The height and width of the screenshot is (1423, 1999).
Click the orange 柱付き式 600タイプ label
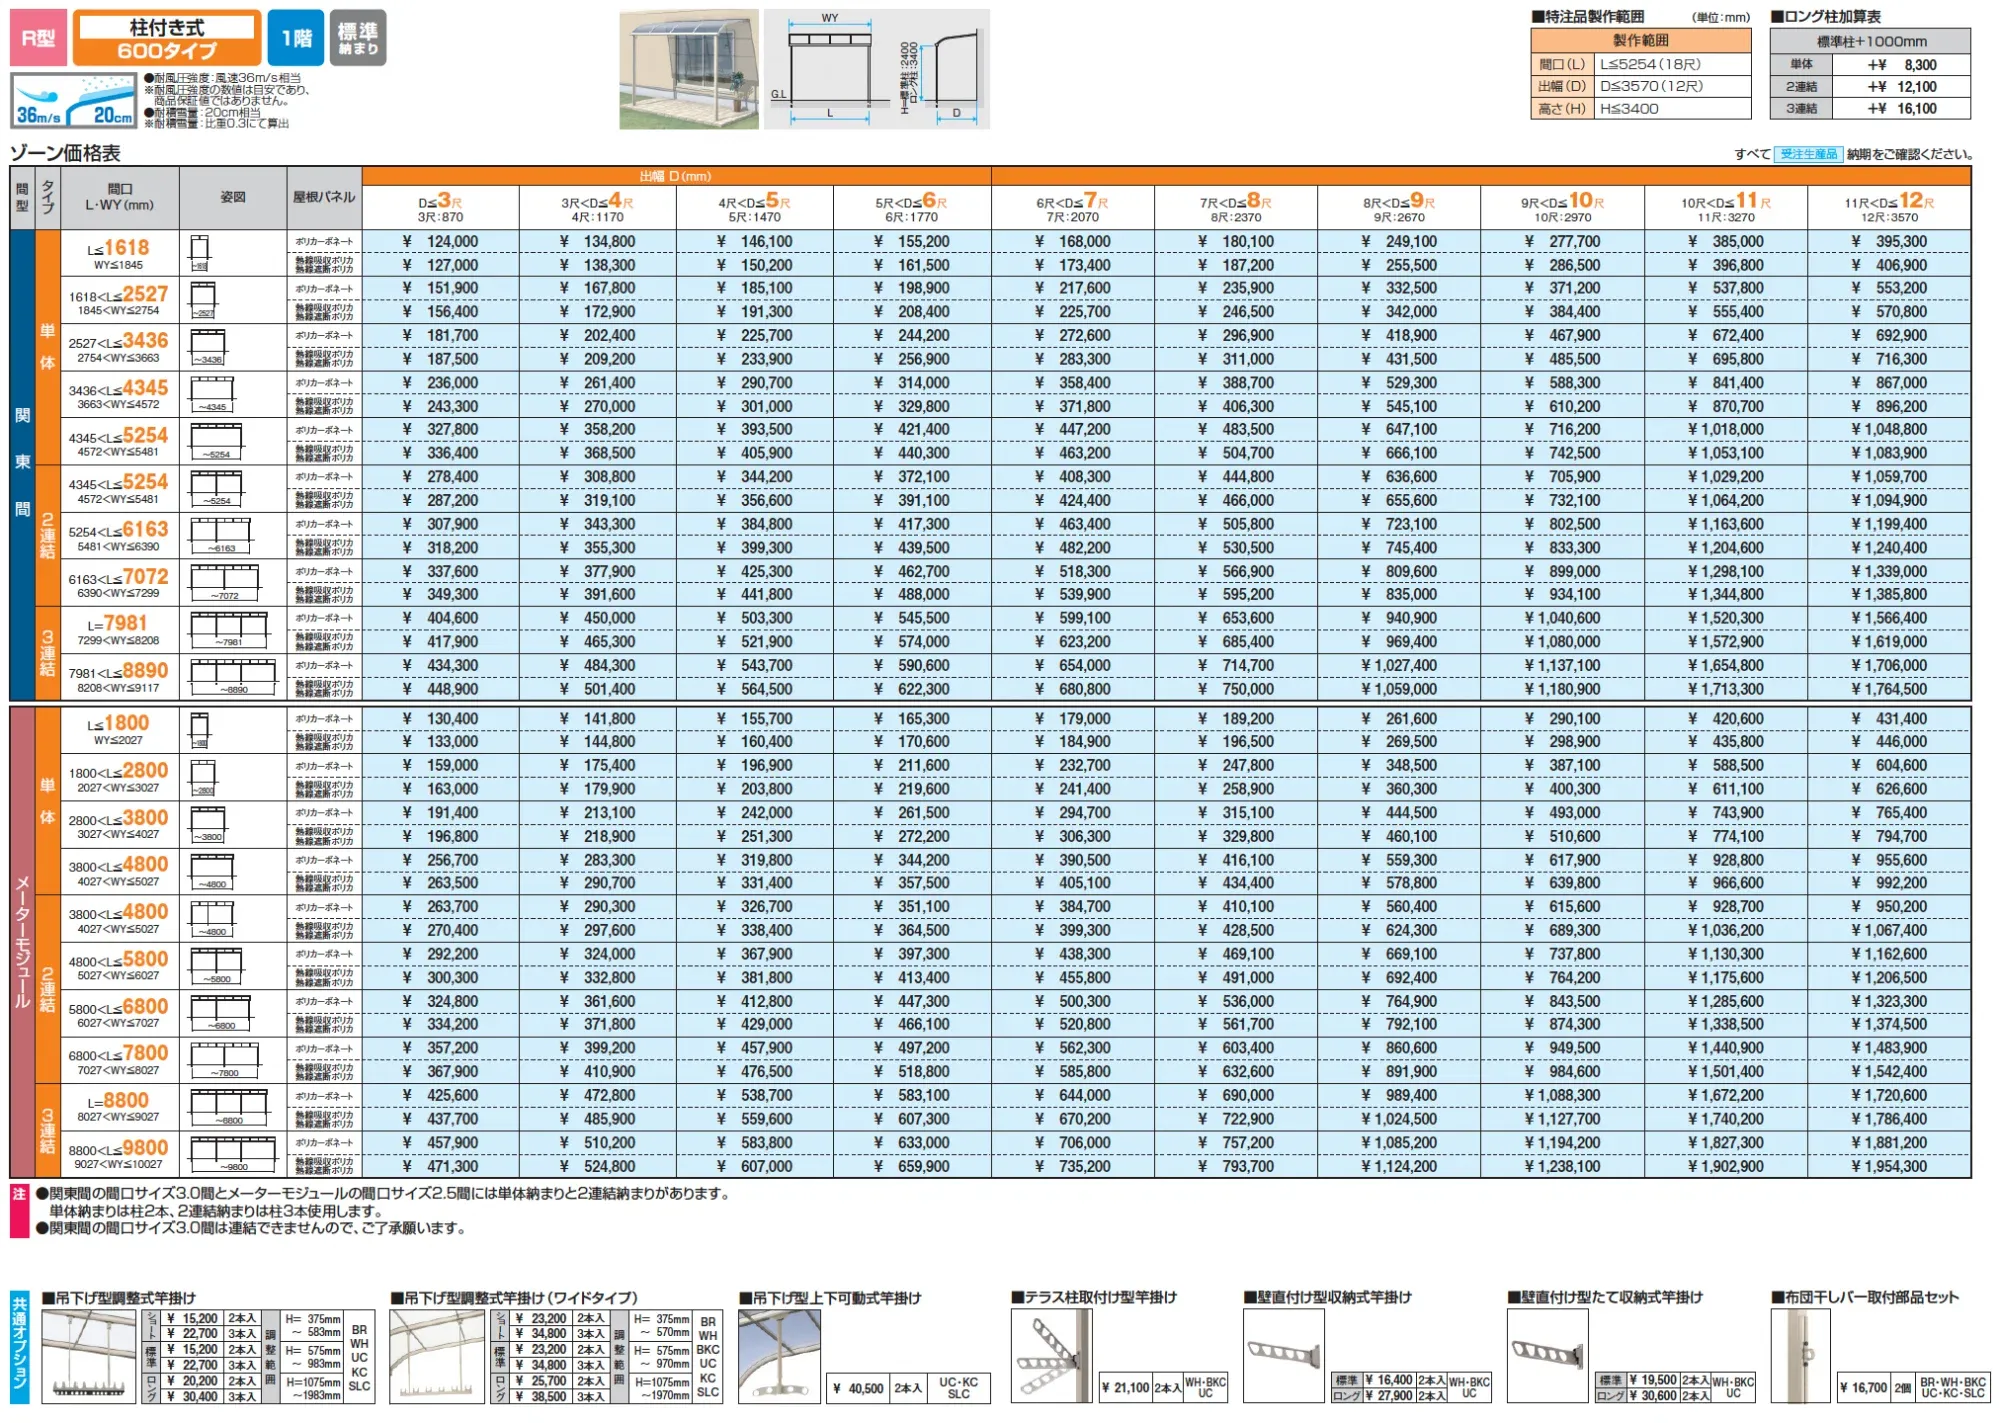point(167,38)
